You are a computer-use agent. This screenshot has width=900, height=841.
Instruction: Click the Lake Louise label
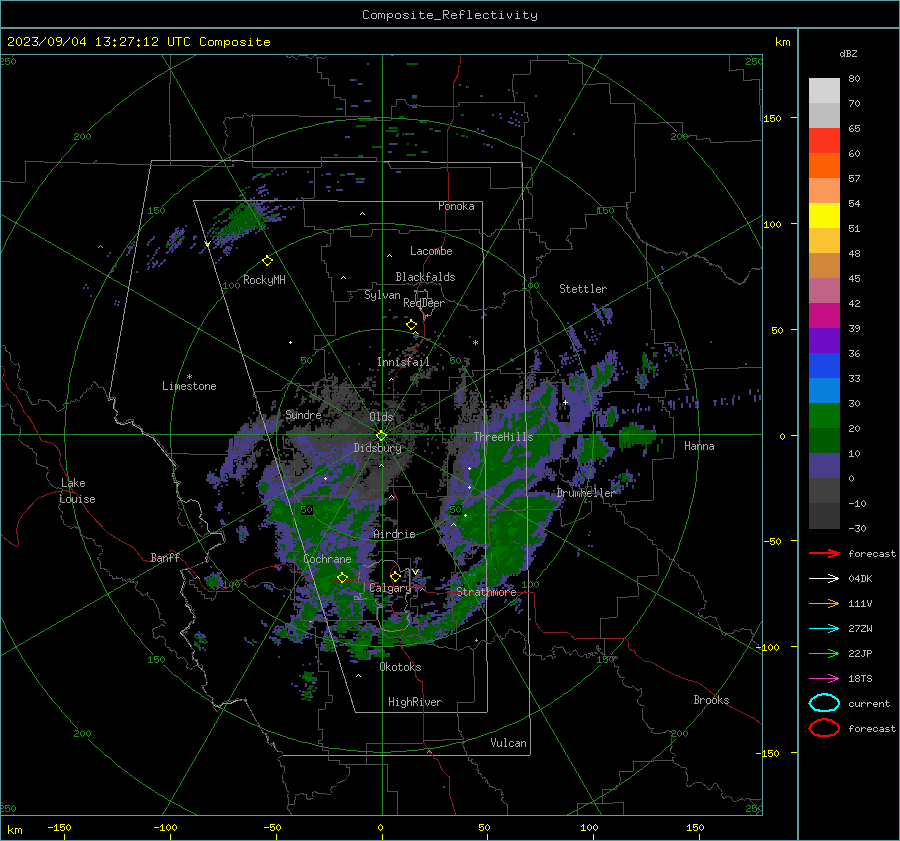(x=78, y=491)
